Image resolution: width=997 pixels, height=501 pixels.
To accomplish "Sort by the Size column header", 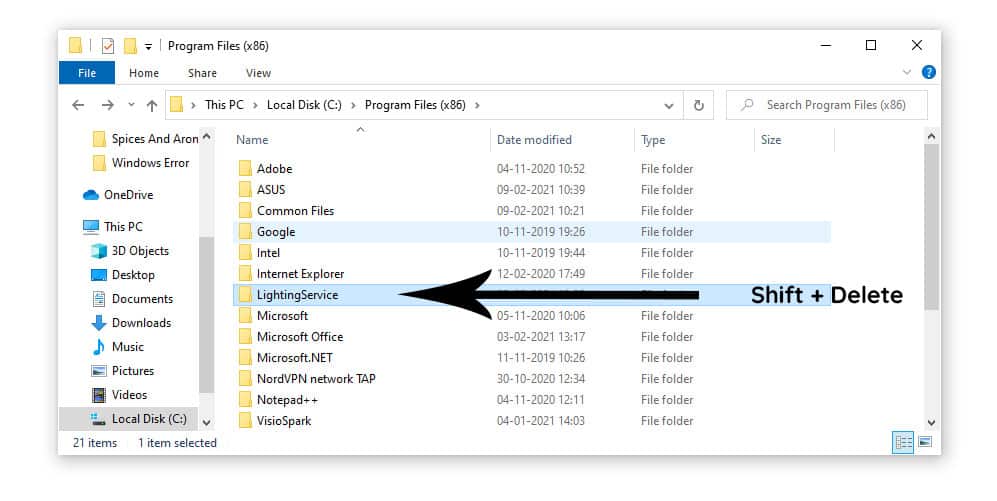I will pos(771,140).
